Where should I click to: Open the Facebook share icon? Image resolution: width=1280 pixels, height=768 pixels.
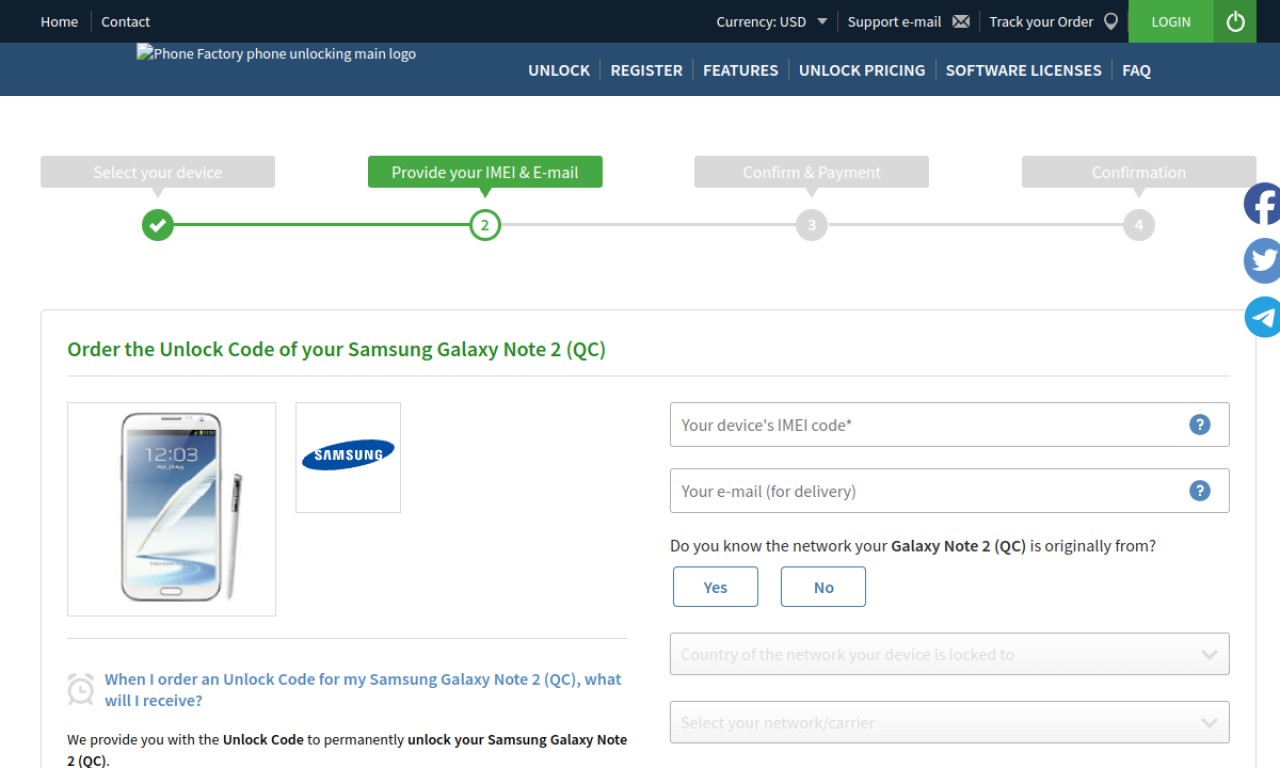click(1262, 204)
